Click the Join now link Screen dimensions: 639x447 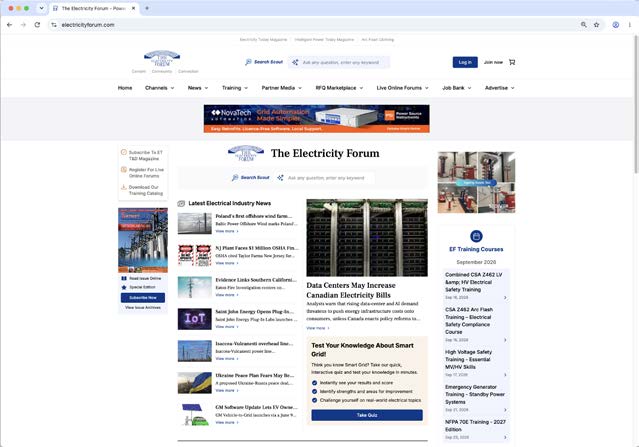click(x=493, y=62)
